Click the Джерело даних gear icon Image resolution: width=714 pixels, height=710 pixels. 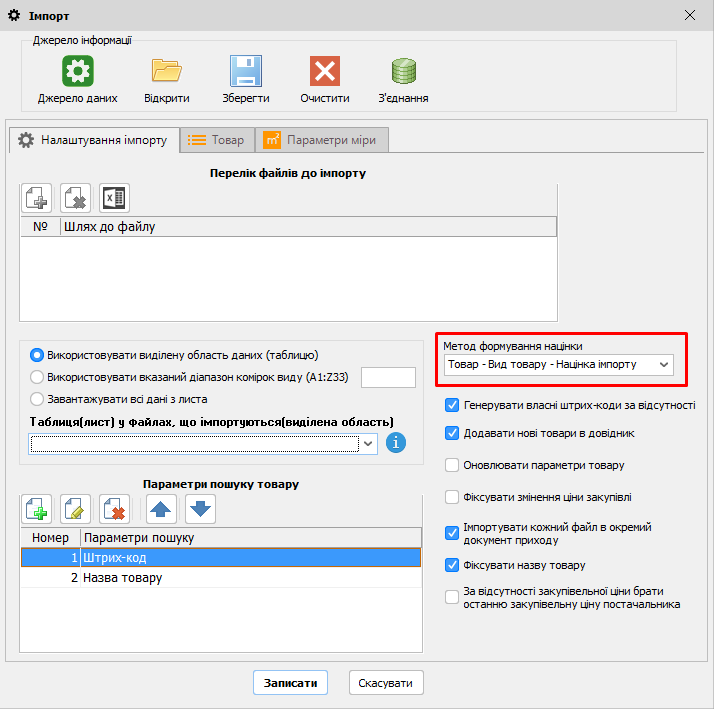coord(78,72)
